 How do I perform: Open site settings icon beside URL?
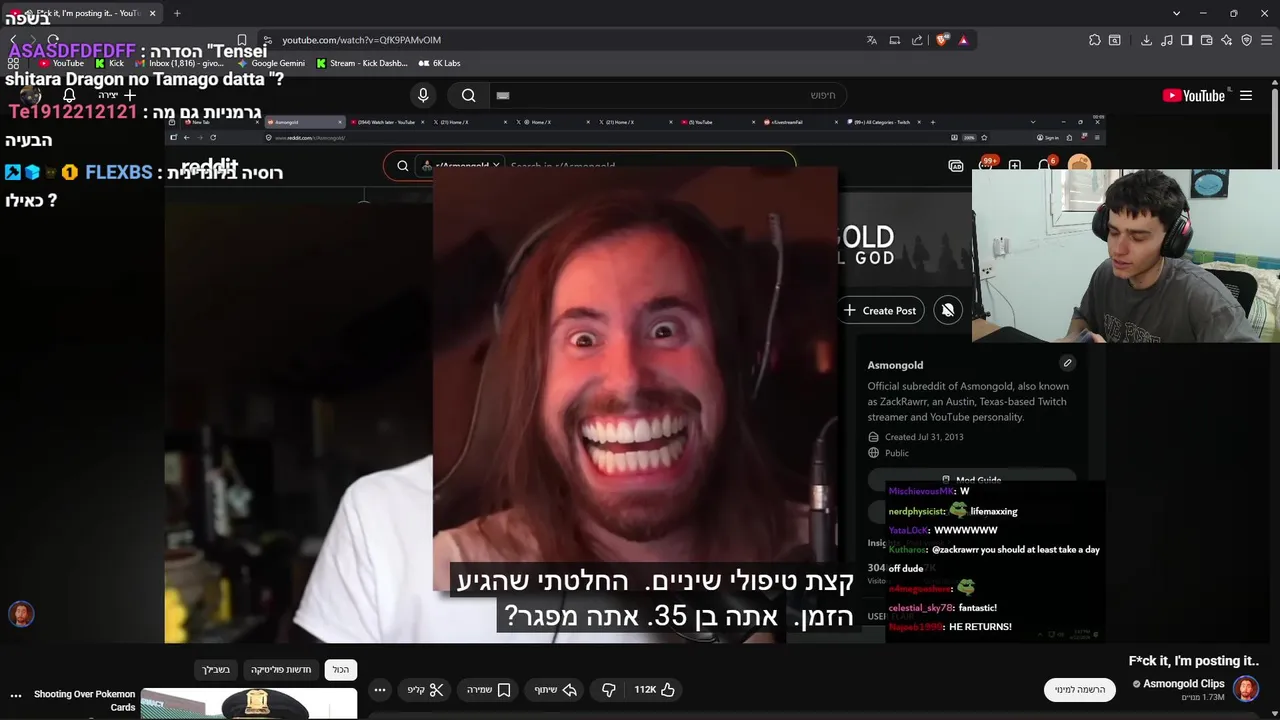tap(267, 40)
